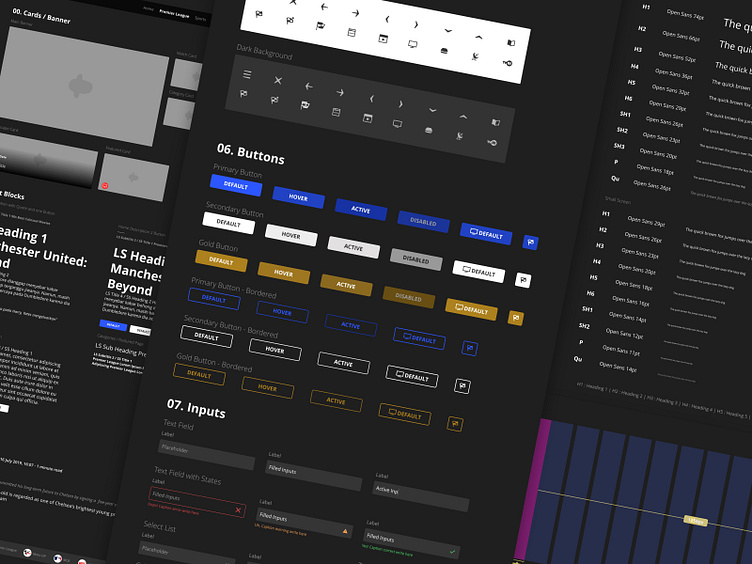The image size is (752, 564).
Task: Click the green checkmark in success input field
Action: point(452,552)
